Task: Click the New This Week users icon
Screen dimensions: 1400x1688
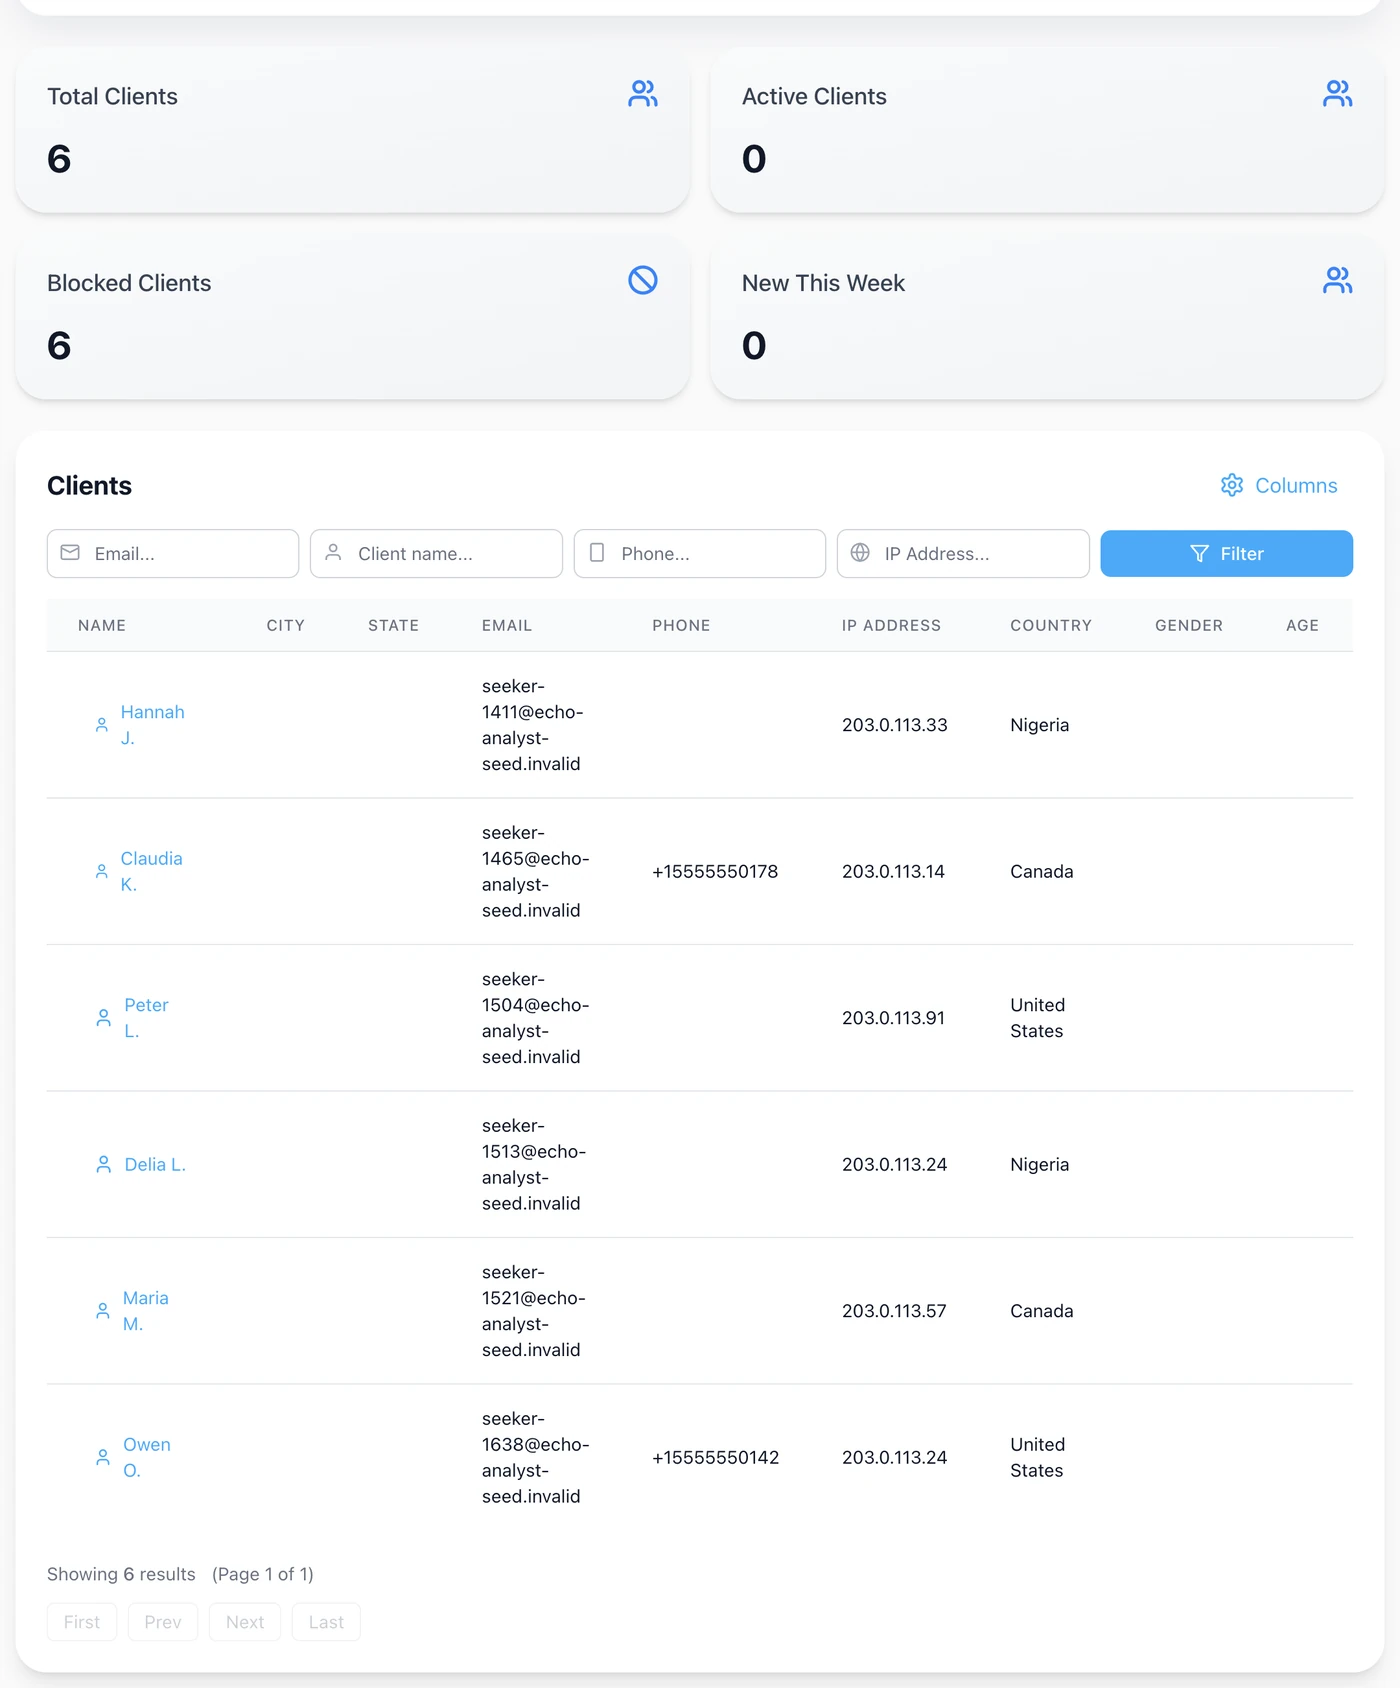Action: coord(1337,280)
